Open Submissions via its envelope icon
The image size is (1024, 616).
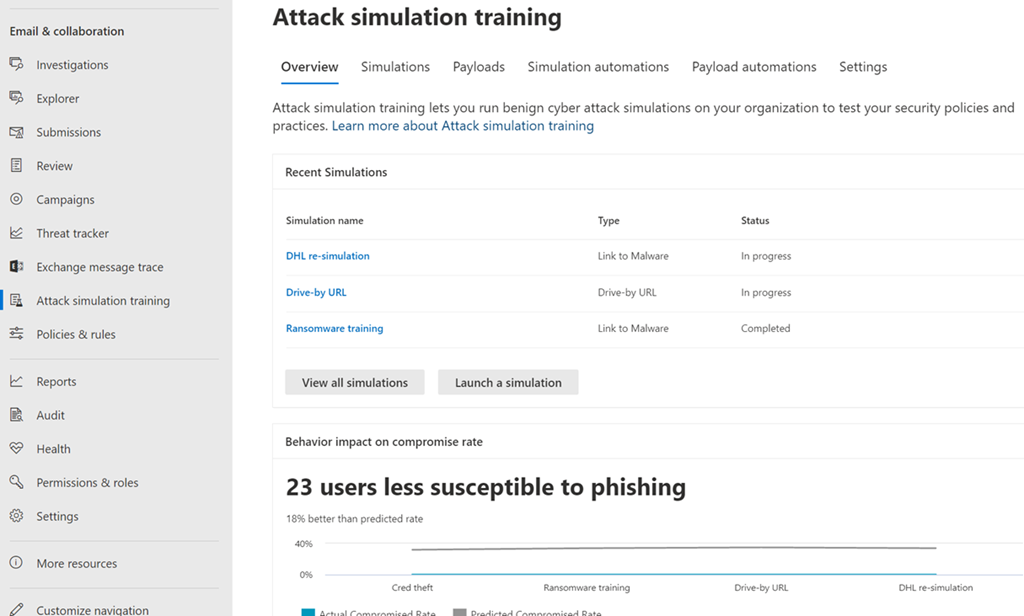(x=16, y=132)
